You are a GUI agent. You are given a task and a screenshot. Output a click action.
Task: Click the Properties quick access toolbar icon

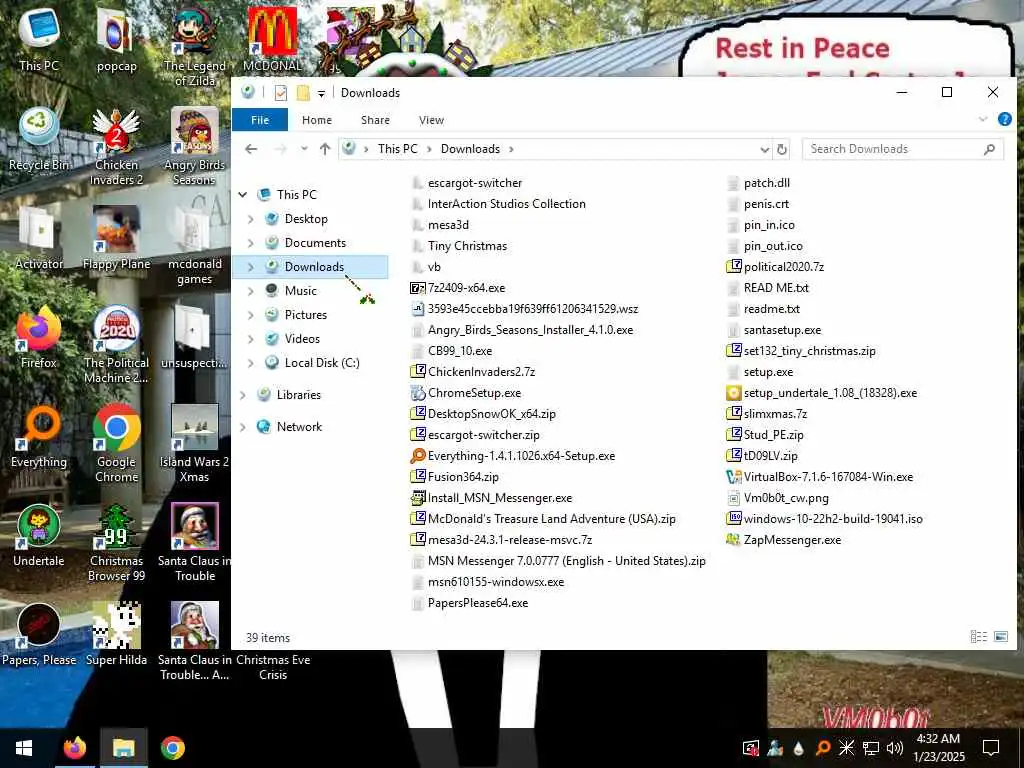(x=281, y=93)
